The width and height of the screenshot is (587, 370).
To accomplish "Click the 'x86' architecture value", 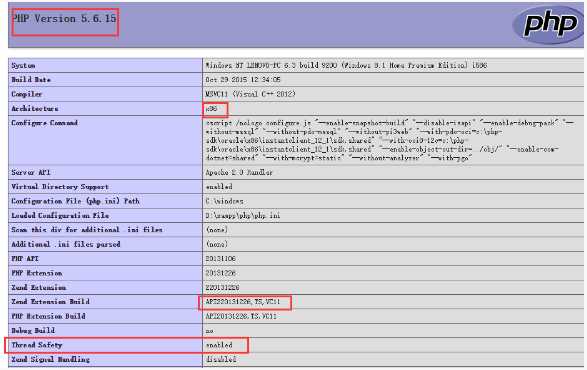I will tap(211, 109).
